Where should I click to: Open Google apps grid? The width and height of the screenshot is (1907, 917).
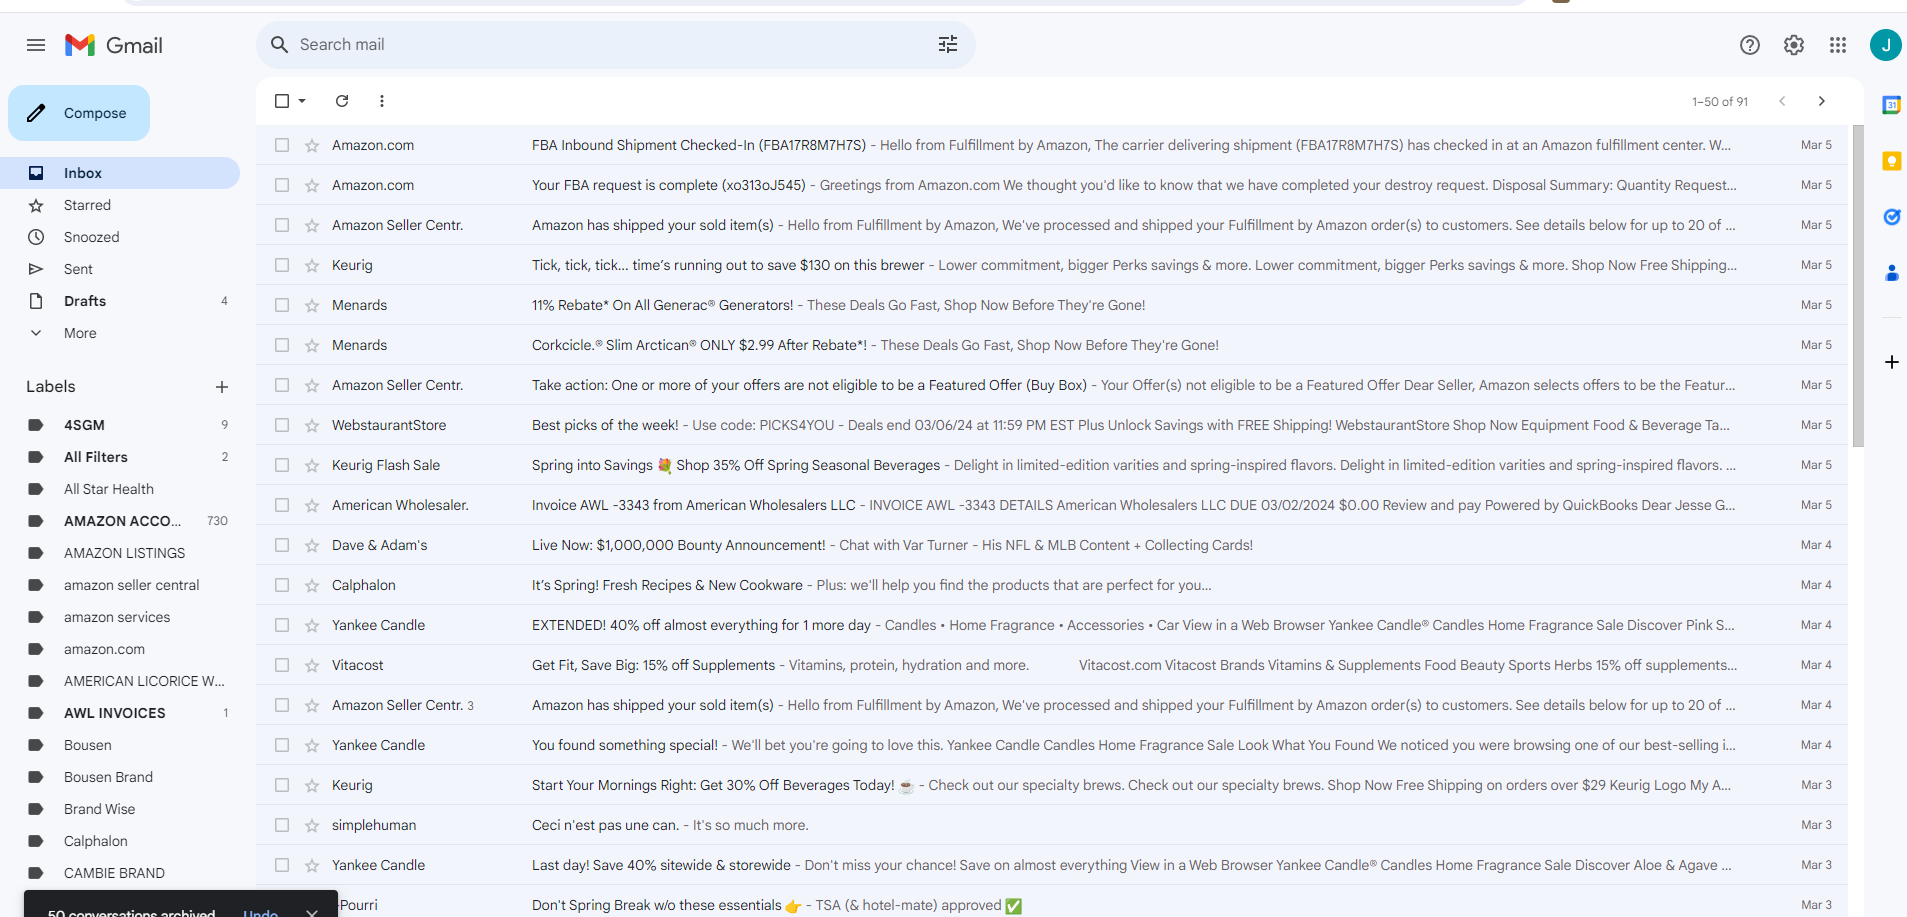tap(1838, 45)
